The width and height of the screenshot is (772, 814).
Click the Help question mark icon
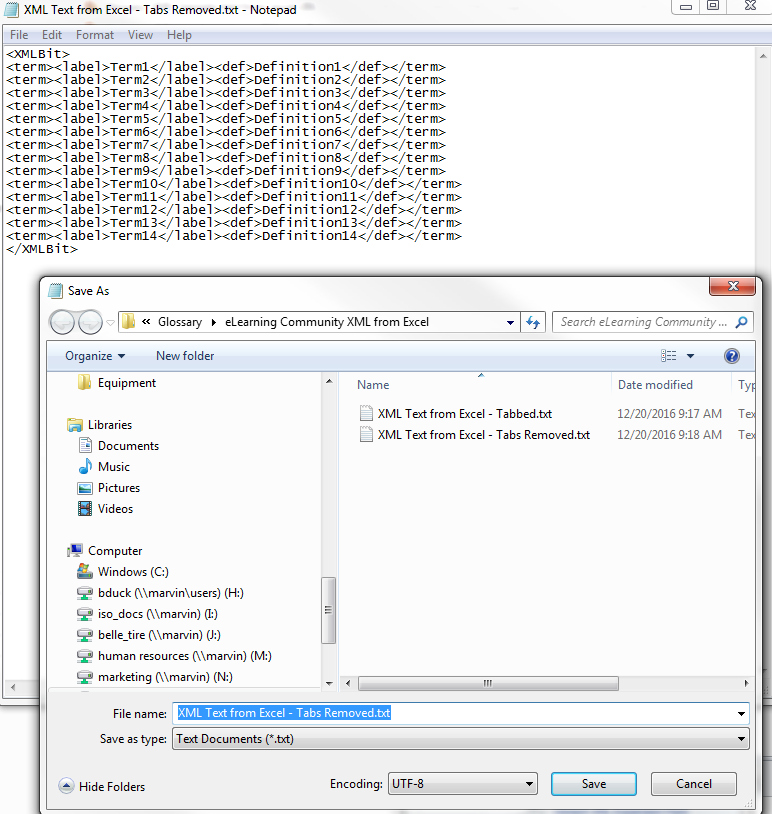(731, 356)
